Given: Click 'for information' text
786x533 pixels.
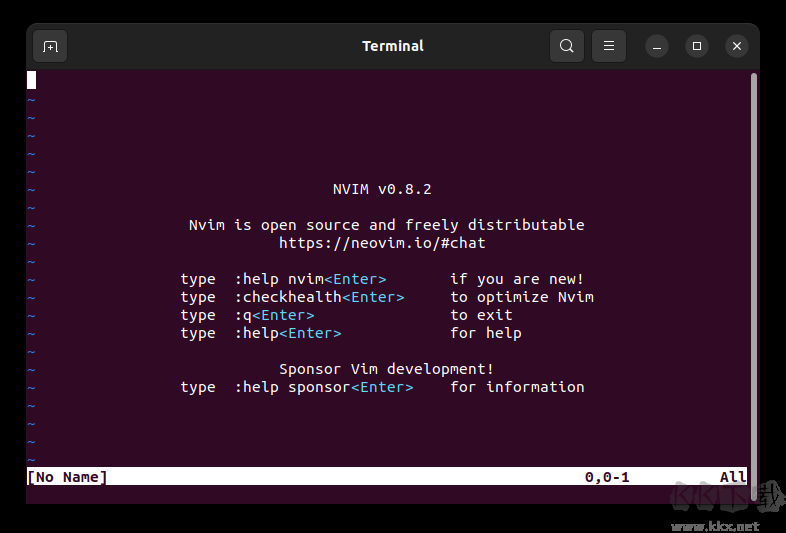Looking at the screenshot, I should point(517,387).
